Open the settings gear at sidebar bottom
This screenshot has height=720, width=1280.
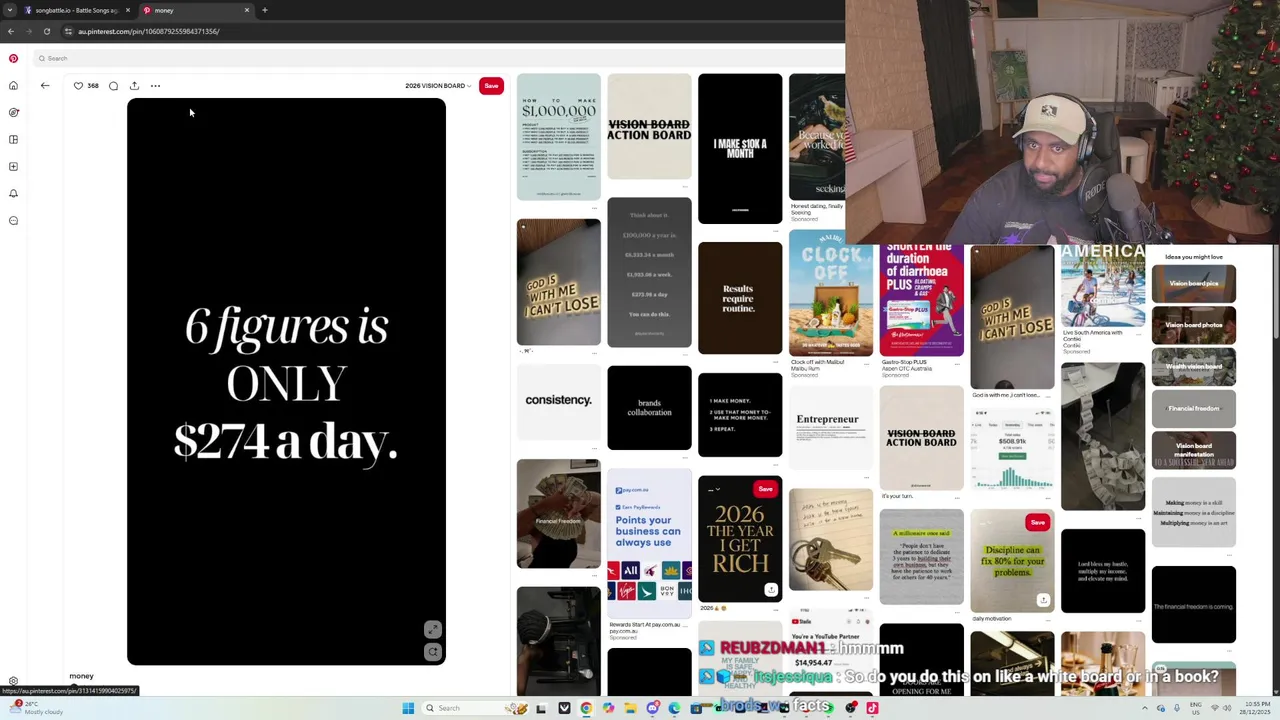13,681
